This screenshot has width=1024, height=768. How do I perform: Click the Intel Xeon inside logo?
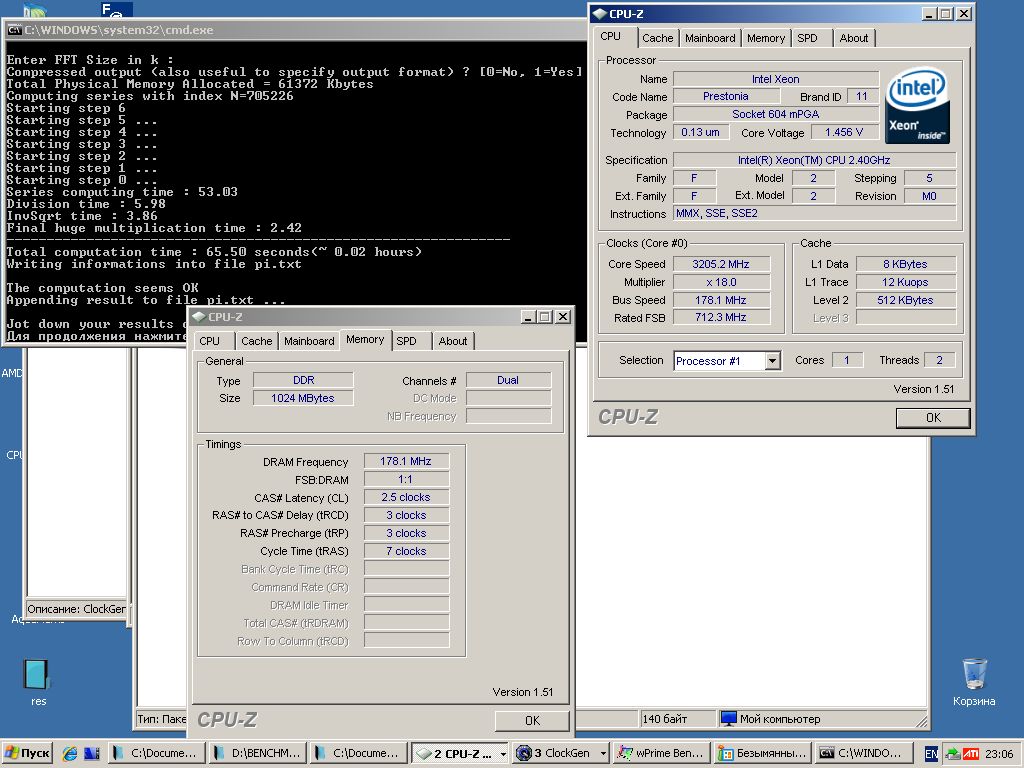(x=917, y=106)
